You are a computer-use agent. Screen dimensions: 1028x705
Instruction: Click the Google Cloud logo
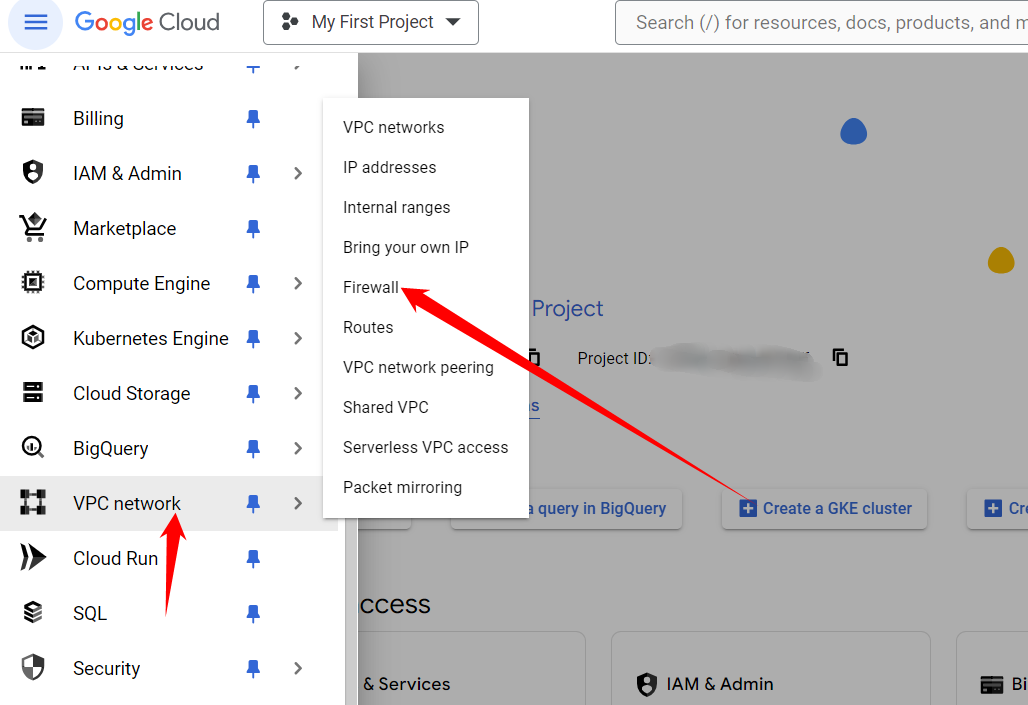(x=147, y=22)
